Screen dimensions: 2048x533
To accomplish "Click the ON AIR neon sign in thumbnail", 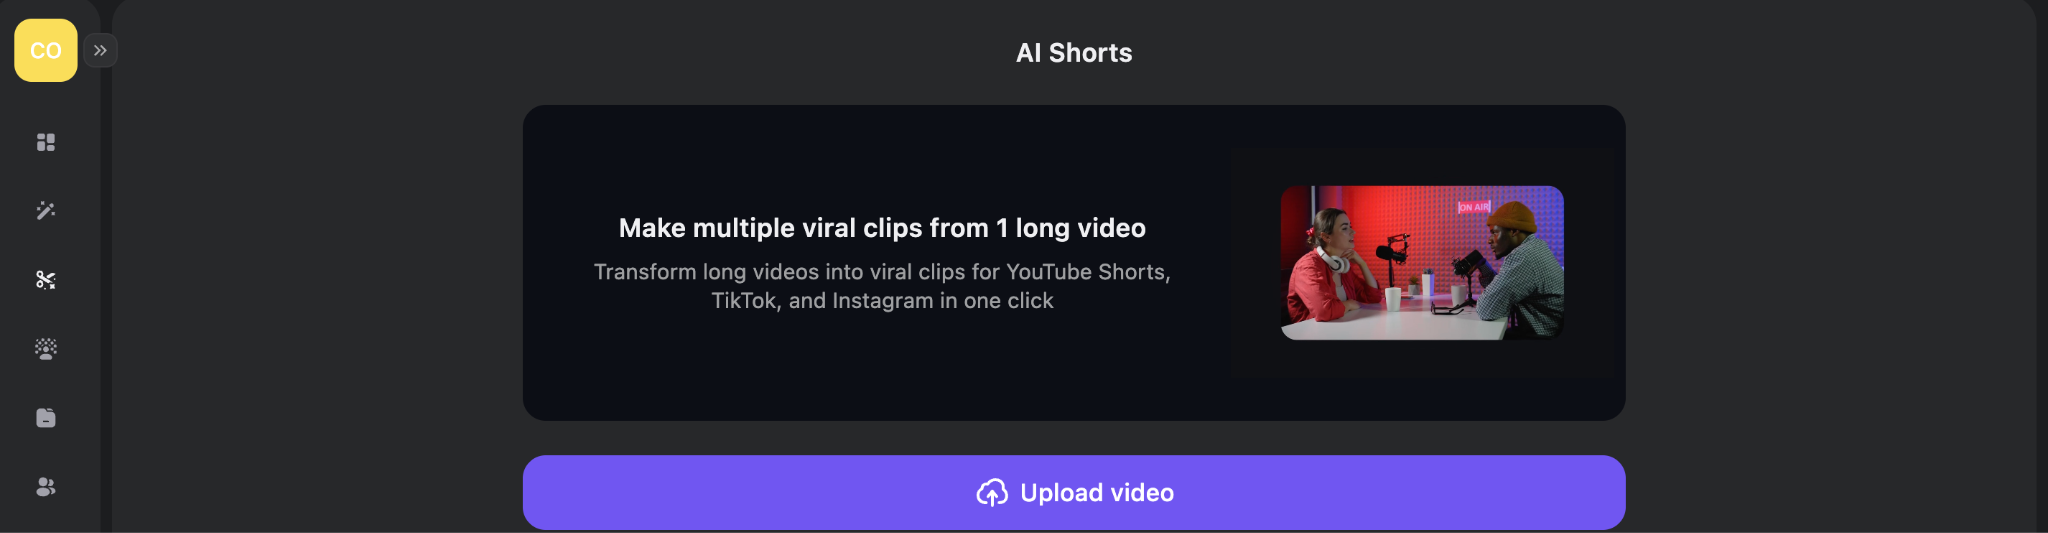I will (x=1473, y=207).
